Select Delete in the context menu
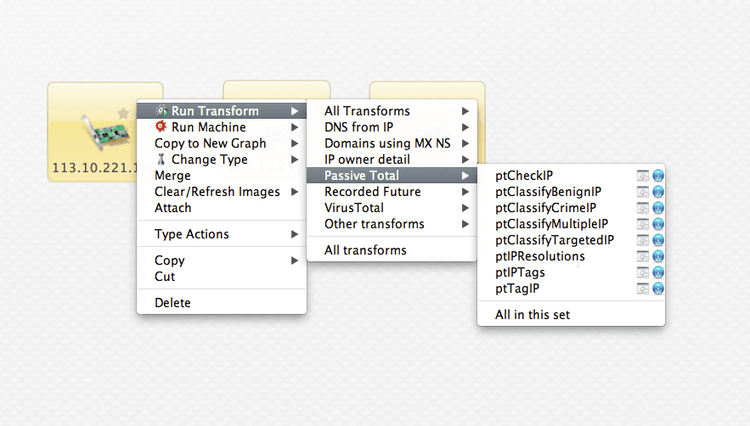This screenshot has height=426, width=750. pos(173,303)
